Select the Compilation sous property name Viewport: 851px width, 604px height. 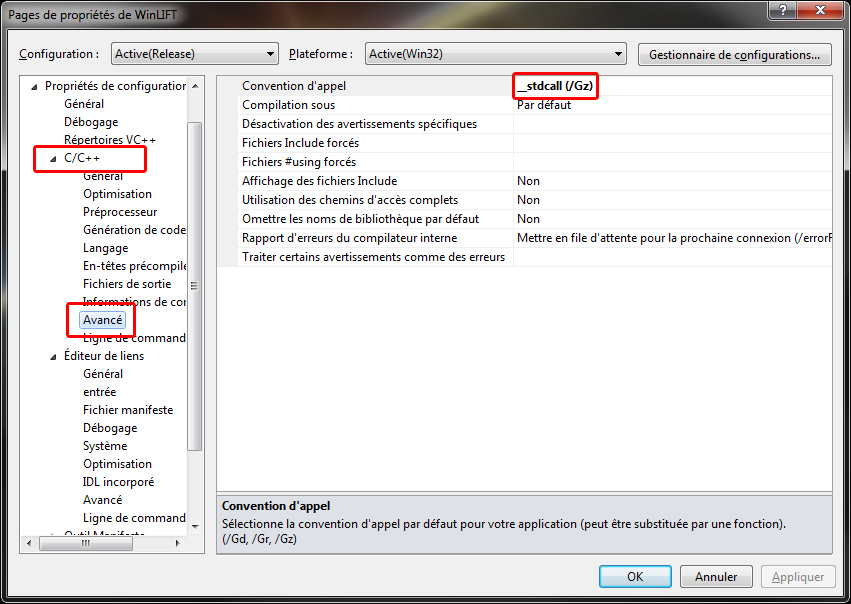[288, 105]
